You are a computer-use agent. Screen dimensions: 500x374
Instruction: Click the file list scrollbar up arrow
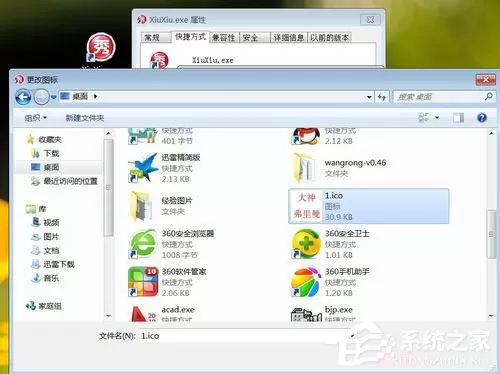point(491,134)
